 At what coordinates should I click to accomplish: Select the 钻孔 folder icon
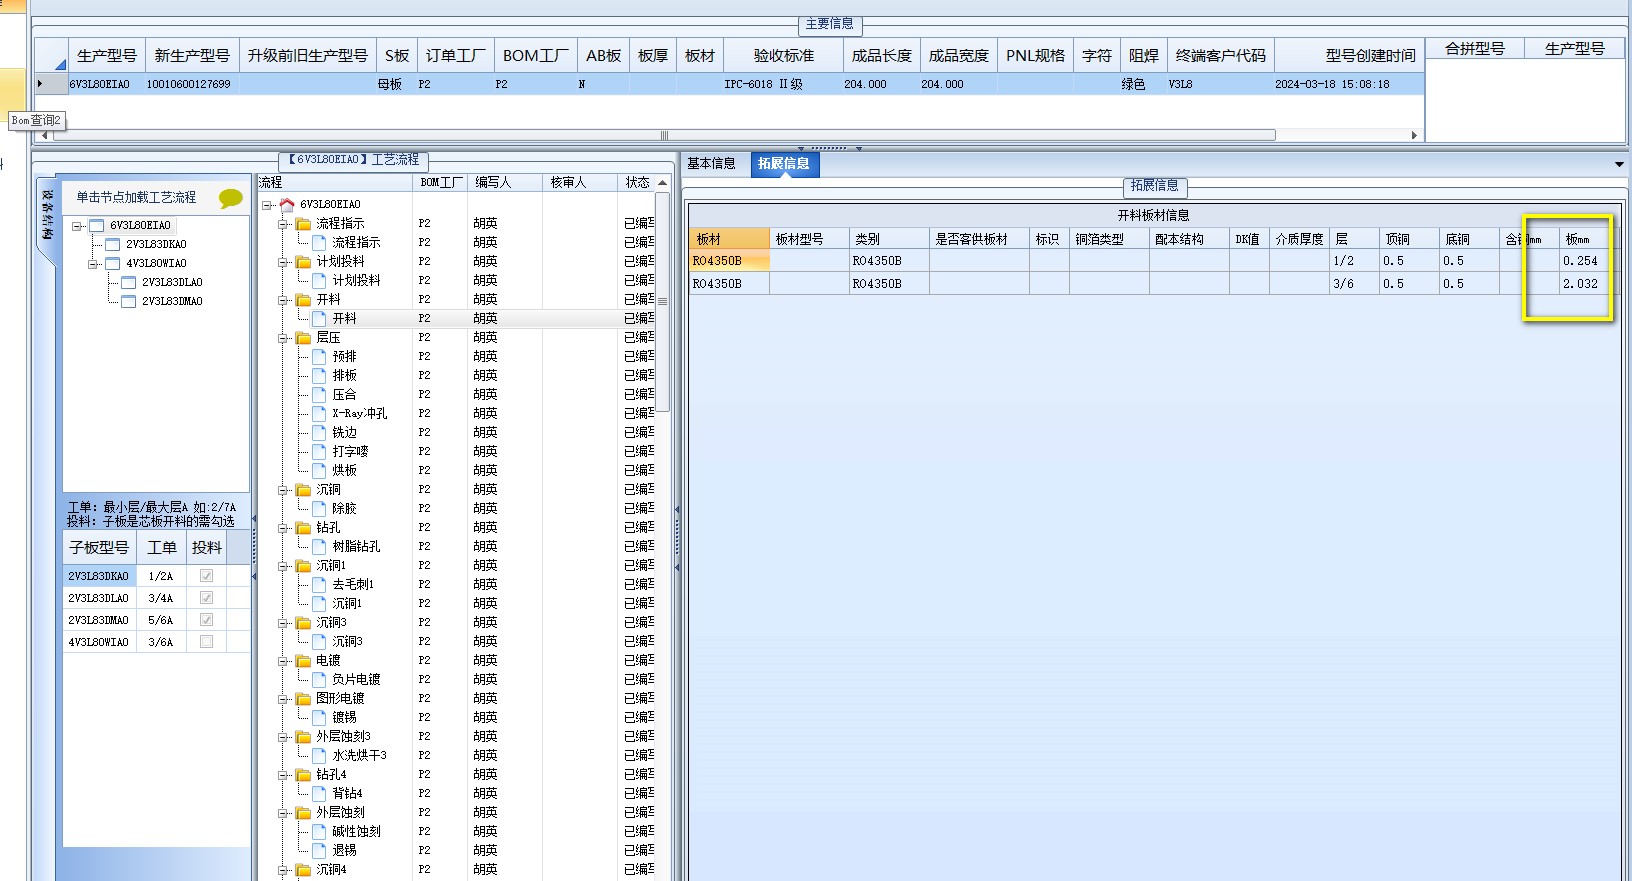coord(303,527)
